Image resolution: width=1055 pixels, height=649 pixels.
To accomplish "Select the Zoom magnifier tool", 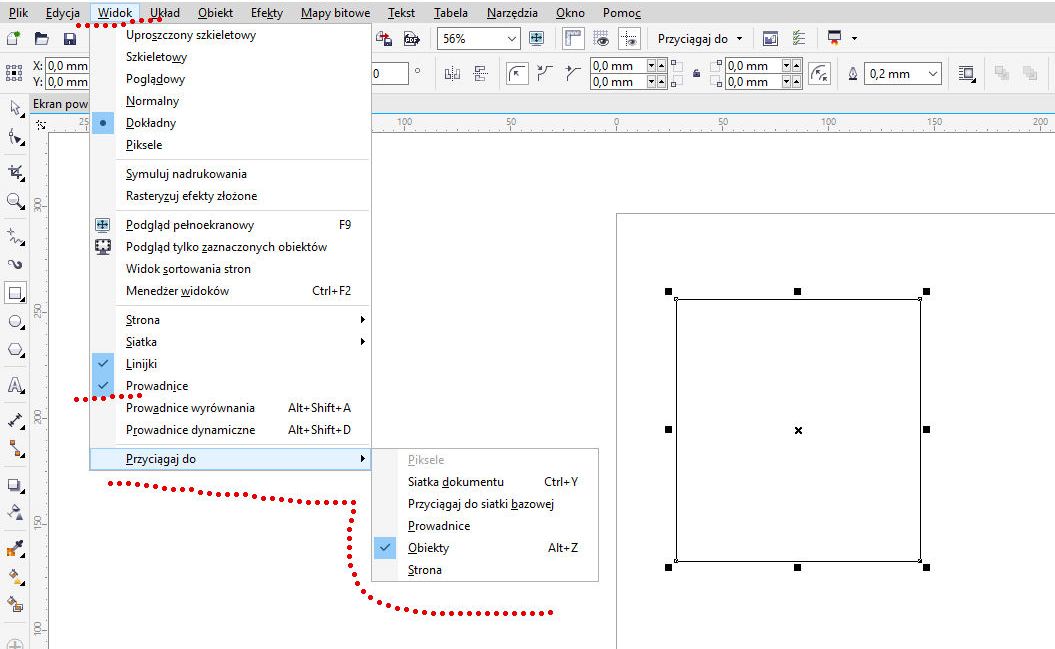I will [15, 201].
